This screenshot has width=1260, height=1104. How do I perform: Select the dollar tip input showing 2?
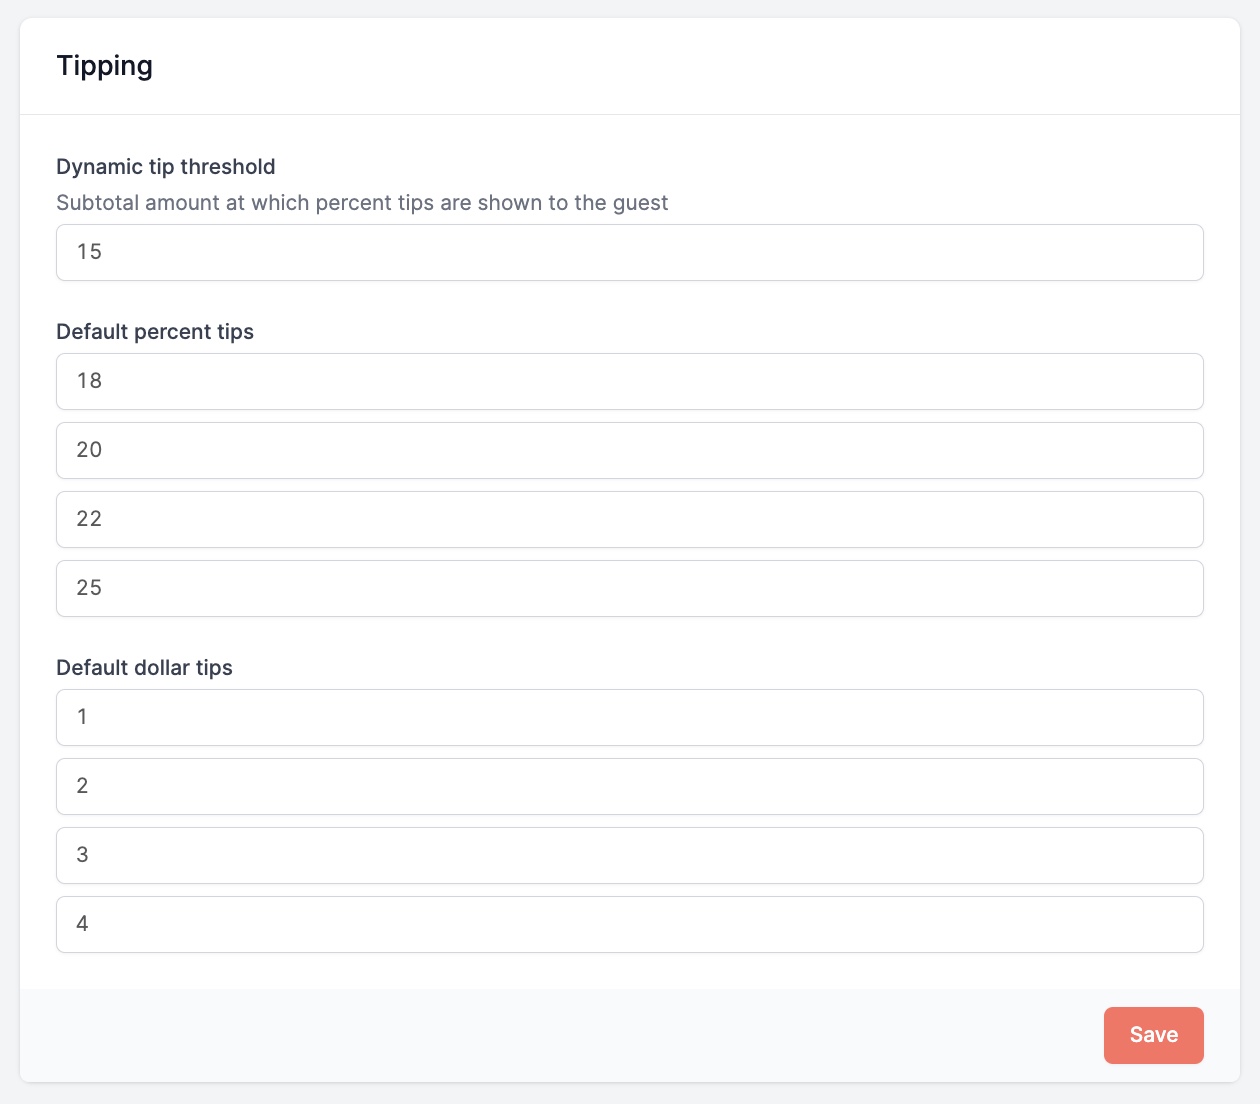click(629, 786)
